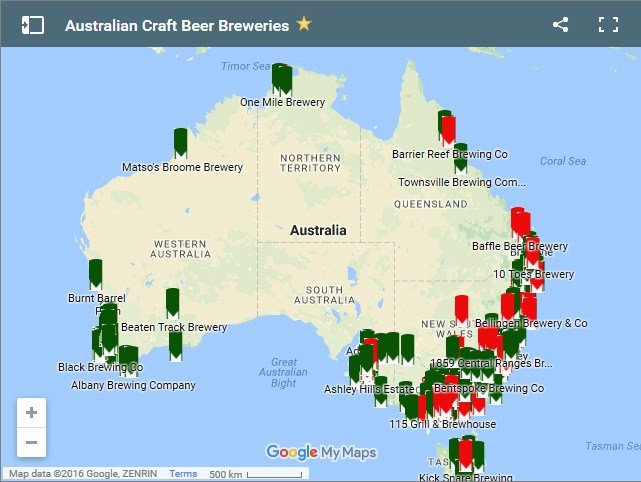The image size is (641, 482).
Task: Click the One Mile Brewery label
Action: point(282,102)
